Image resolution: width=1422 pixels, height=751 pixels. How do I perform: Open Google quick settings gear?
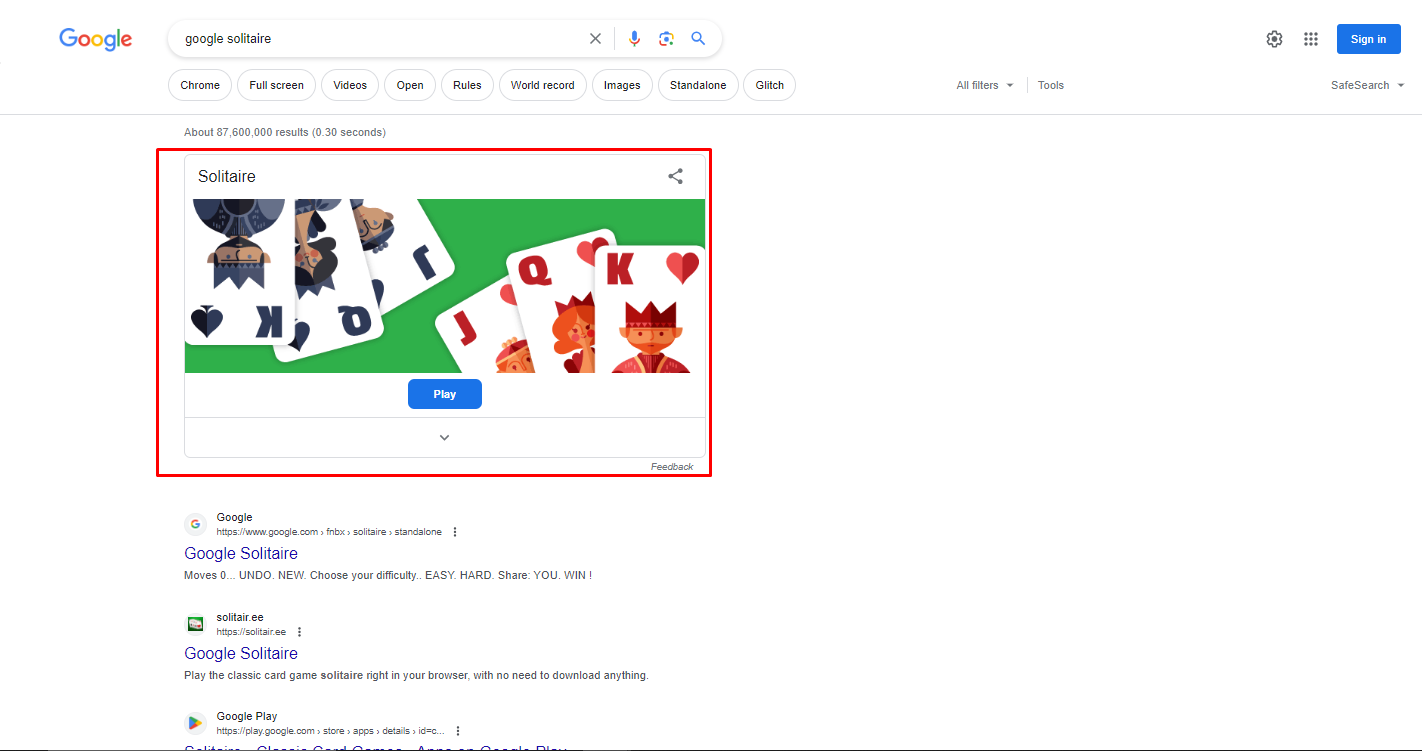pyautogui.click(x=1274, y=39)
